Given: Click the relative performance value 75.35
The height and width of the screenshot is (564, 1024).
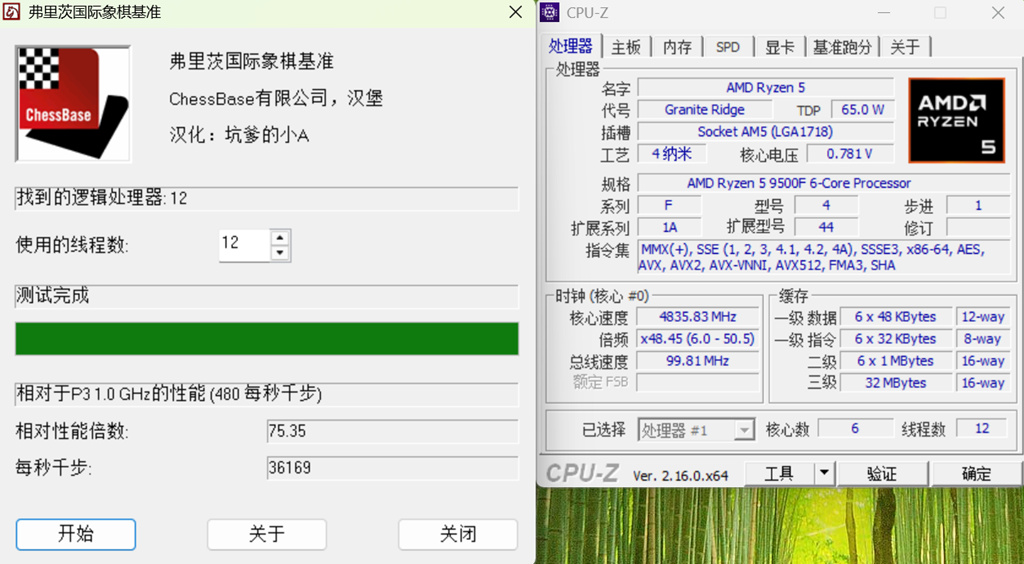Looking at the screenshot, I should click(x=392, y=431).
